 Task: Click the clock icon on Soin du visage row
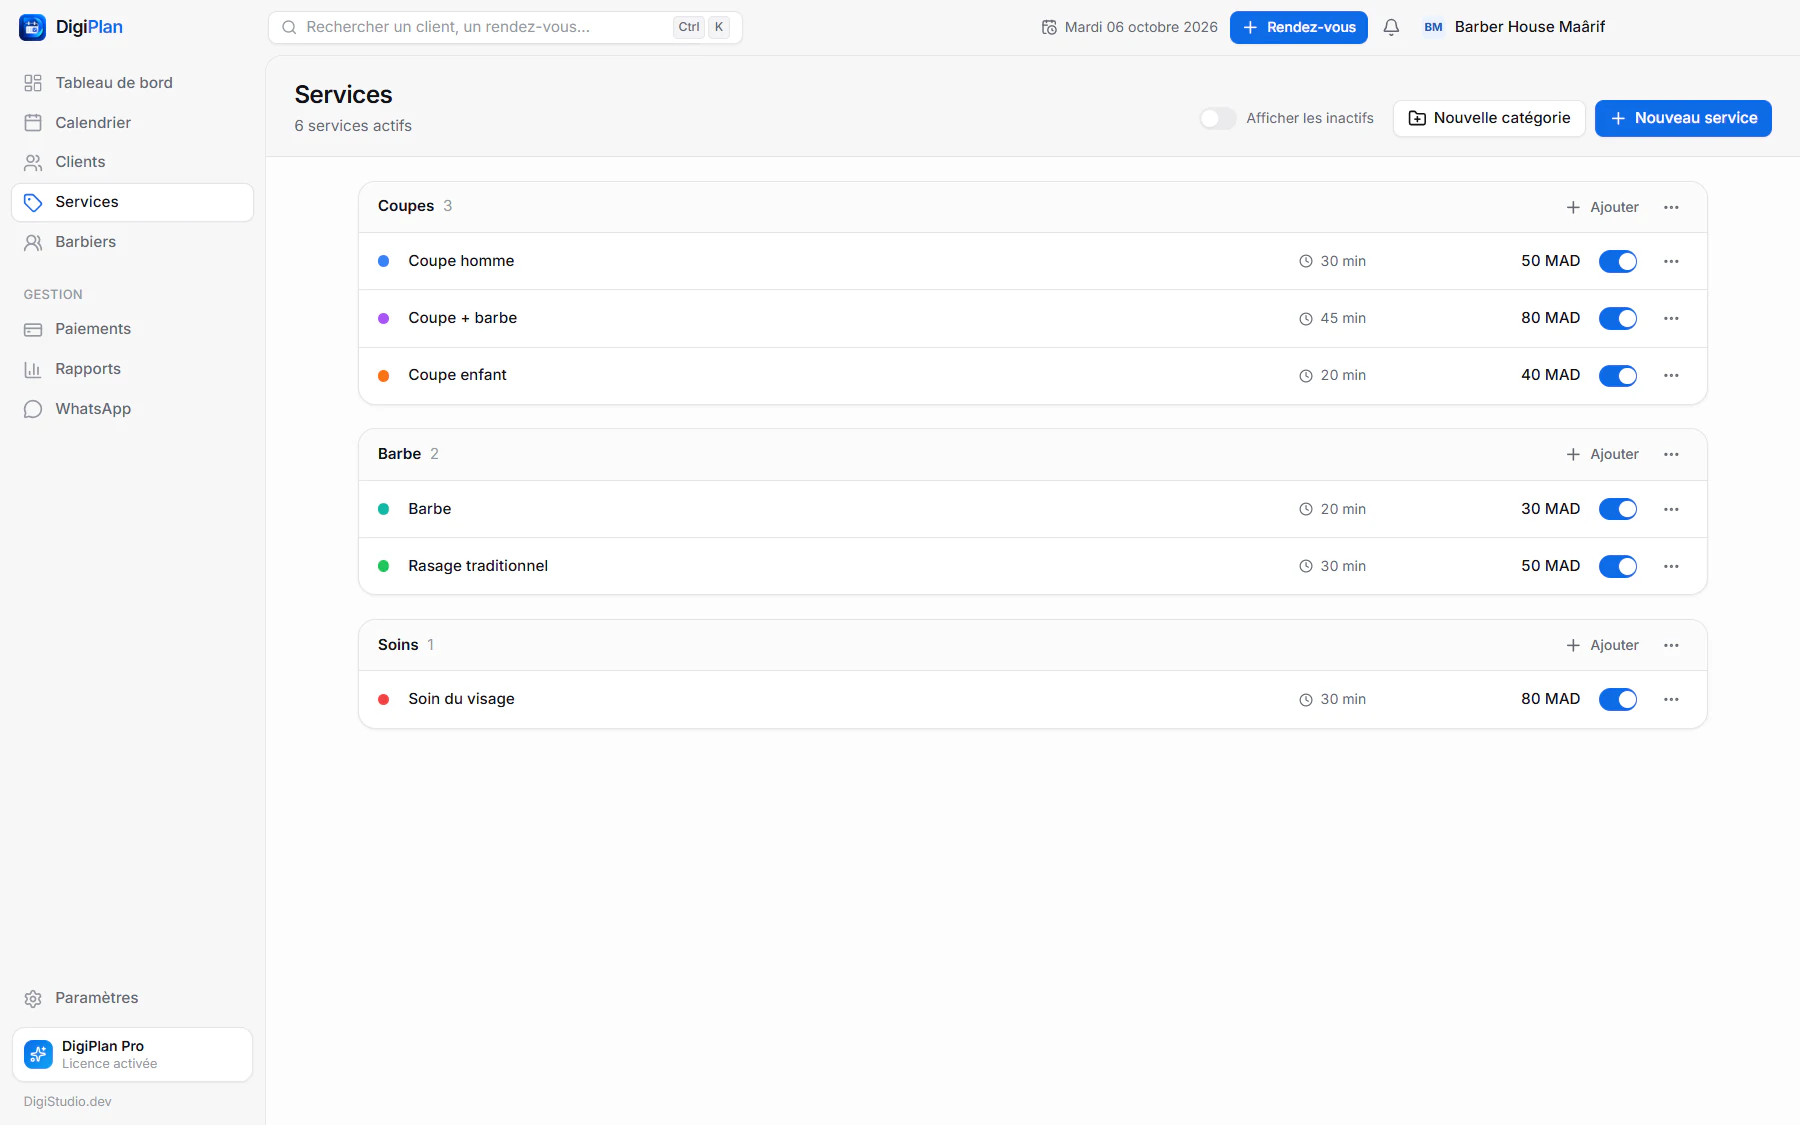(x=1305, y=699)
